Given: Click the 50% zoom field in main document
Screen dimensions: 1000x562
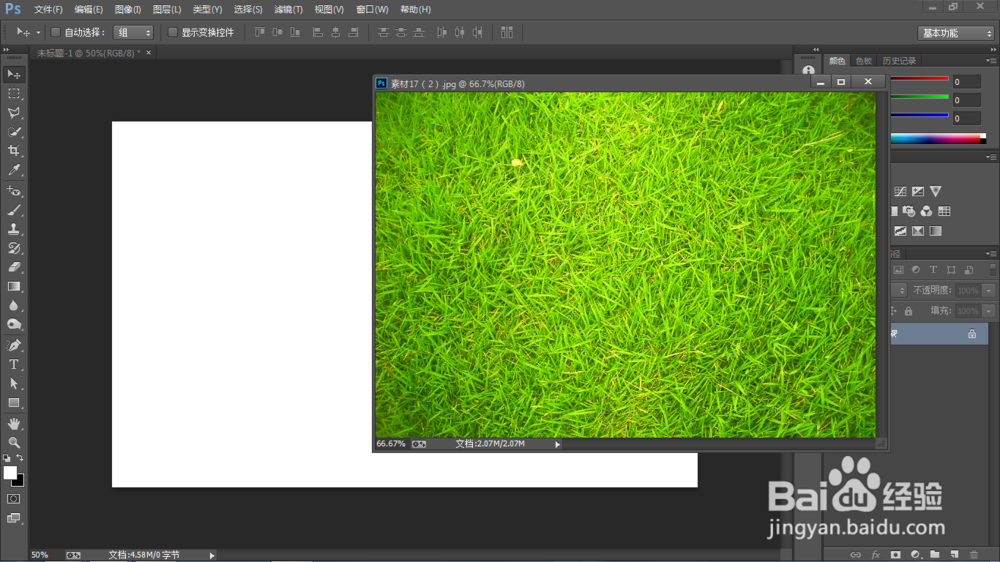Looking at the screenshot, I should [40, 555].
